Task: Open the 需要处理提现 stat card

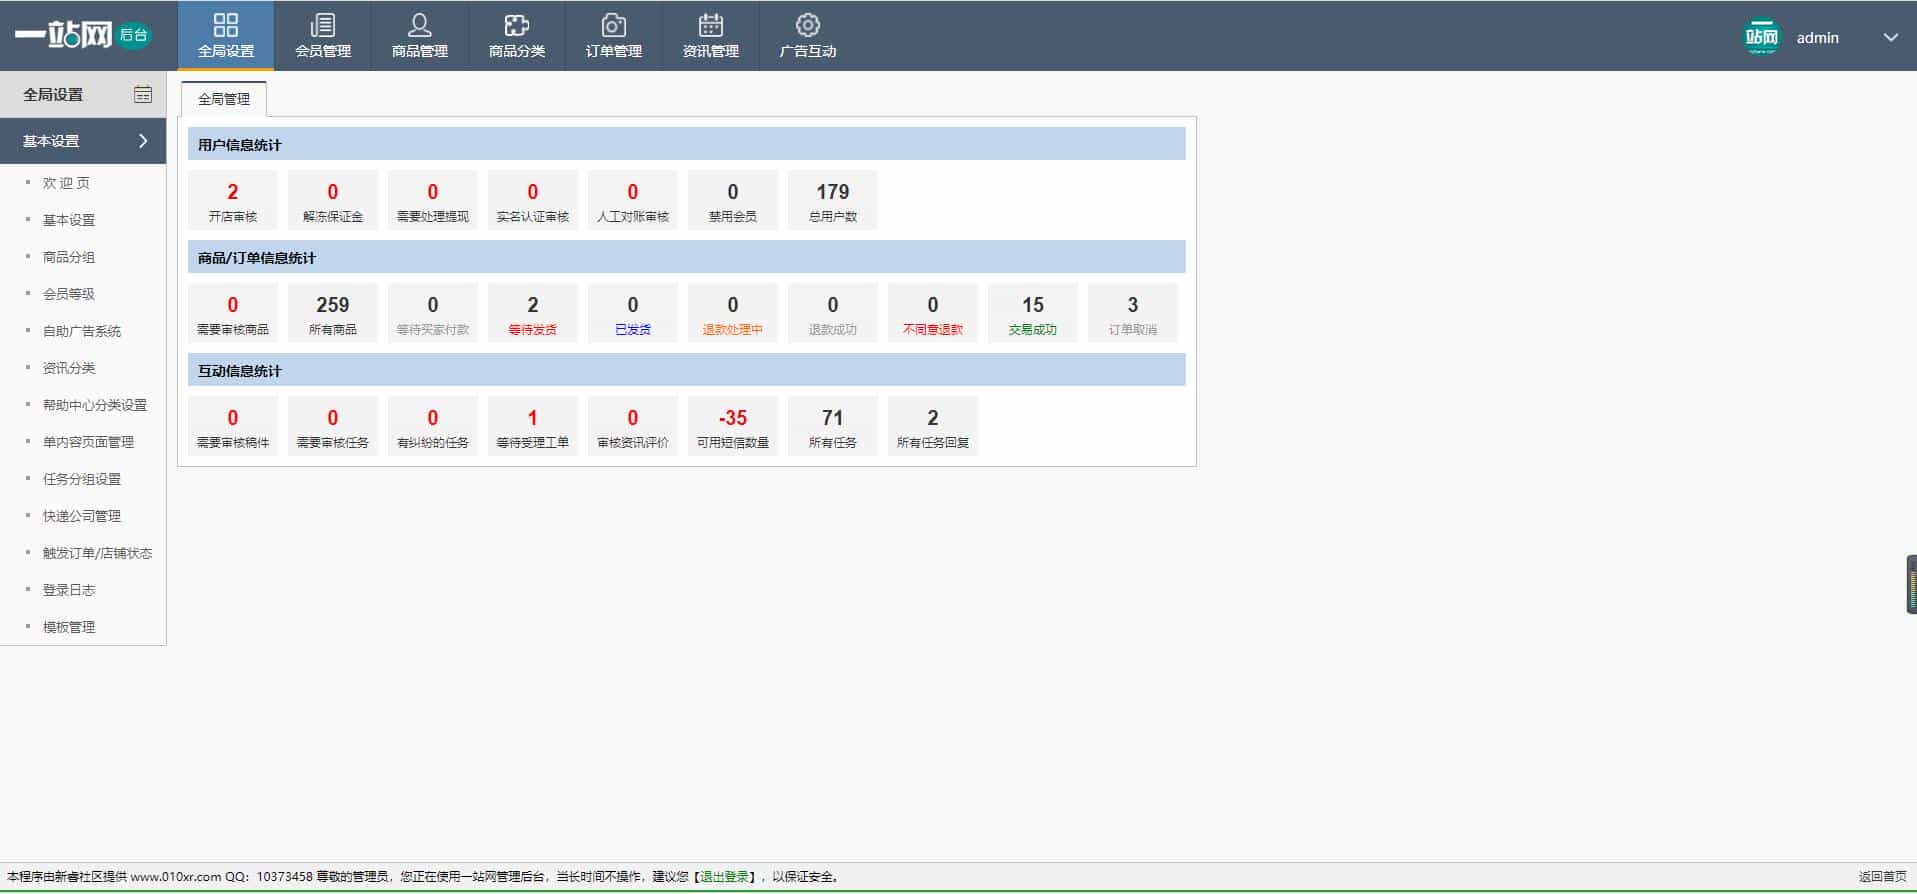Action: coord(433,200)
